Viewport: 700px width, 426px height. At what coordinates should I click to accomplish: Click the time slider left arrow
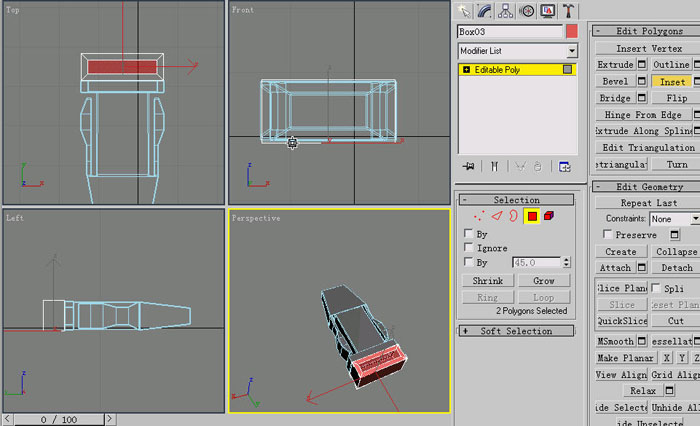coord(7,419)
